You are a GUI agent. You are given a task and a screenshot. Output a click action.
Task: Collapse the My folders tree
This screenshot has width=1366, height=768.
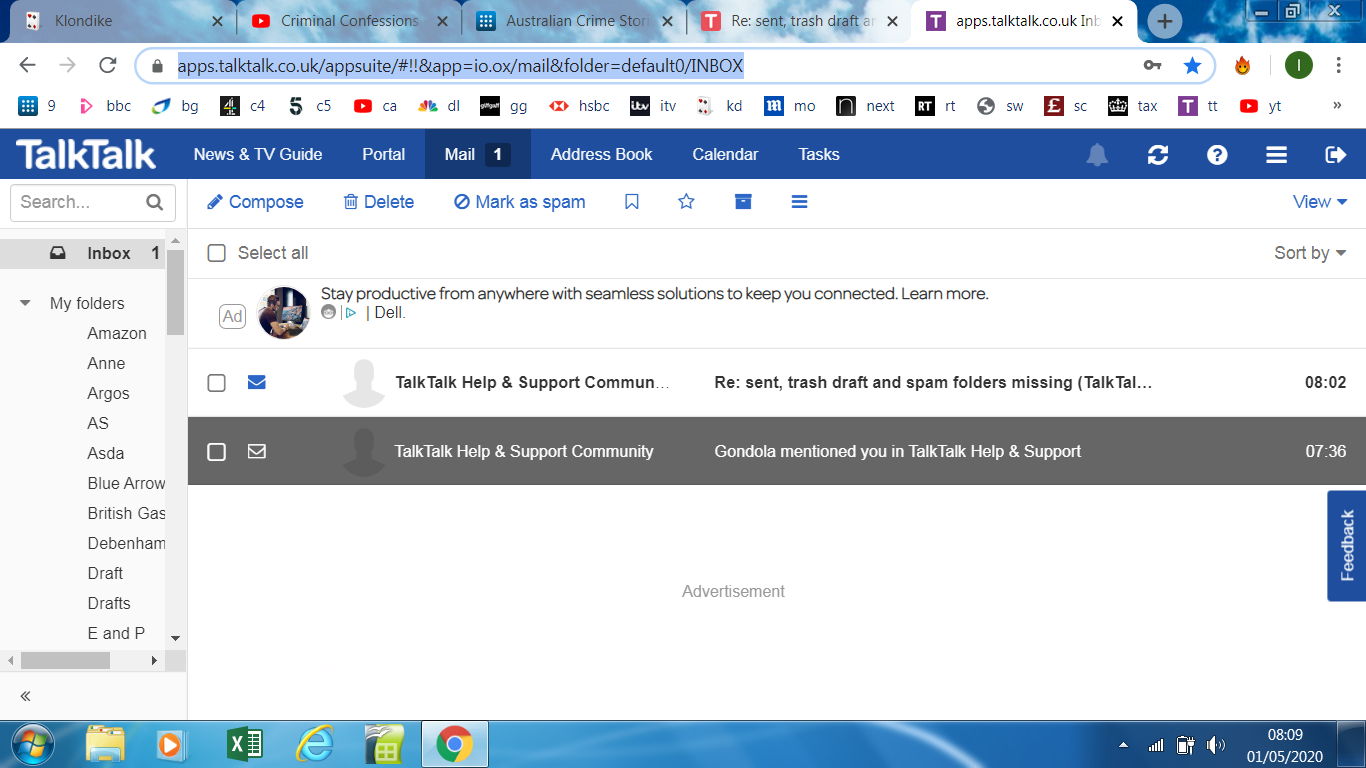(x=24, y=303)
